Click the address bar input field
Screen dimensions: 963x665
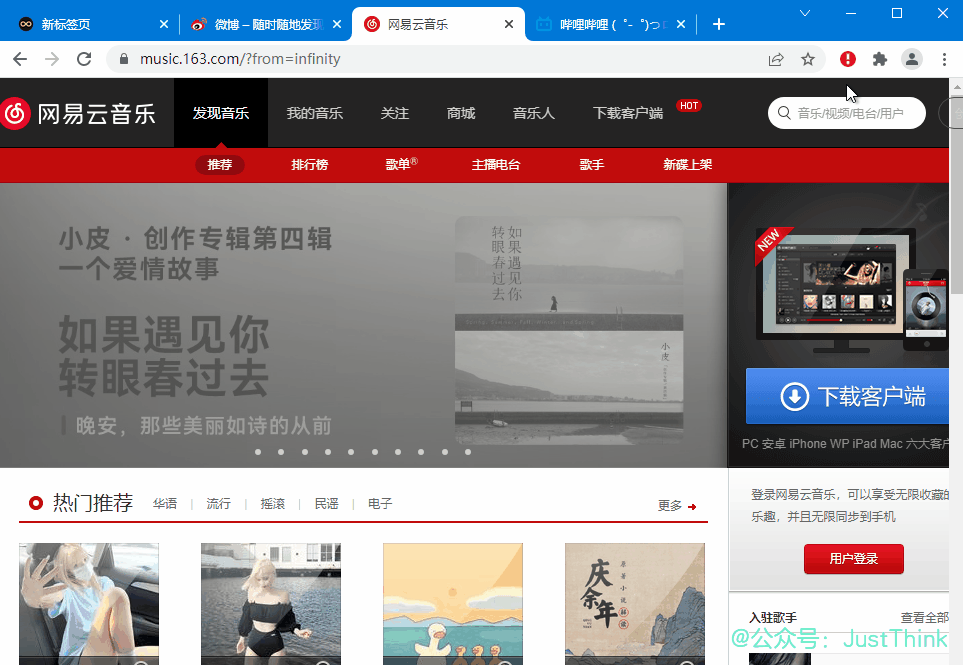tap(300, 59)
